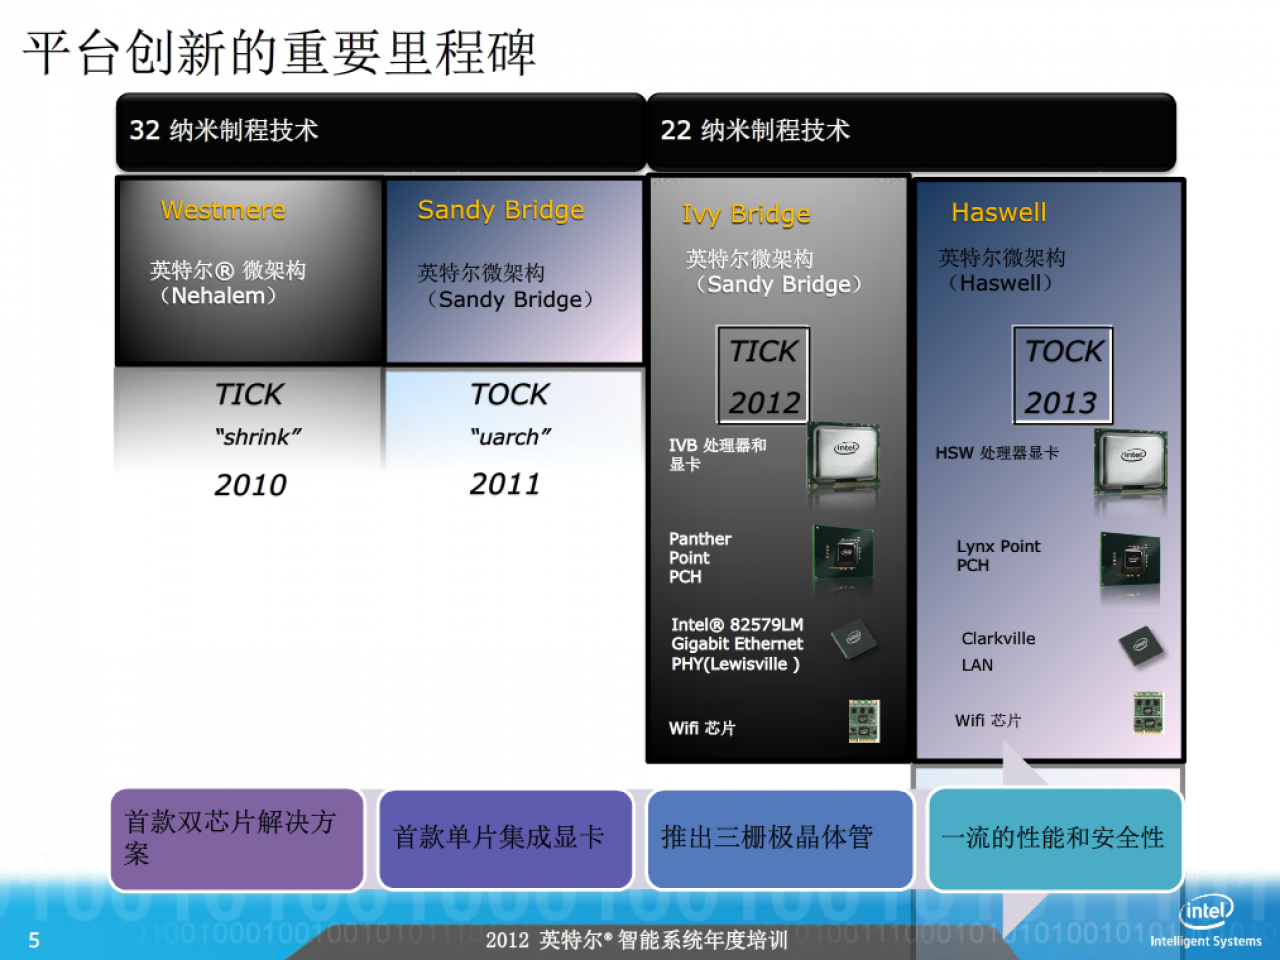This screenshot has height=960, width=1280.
Task: Click the (Haswell) microarchitecture text
Action: [1001, 283]
